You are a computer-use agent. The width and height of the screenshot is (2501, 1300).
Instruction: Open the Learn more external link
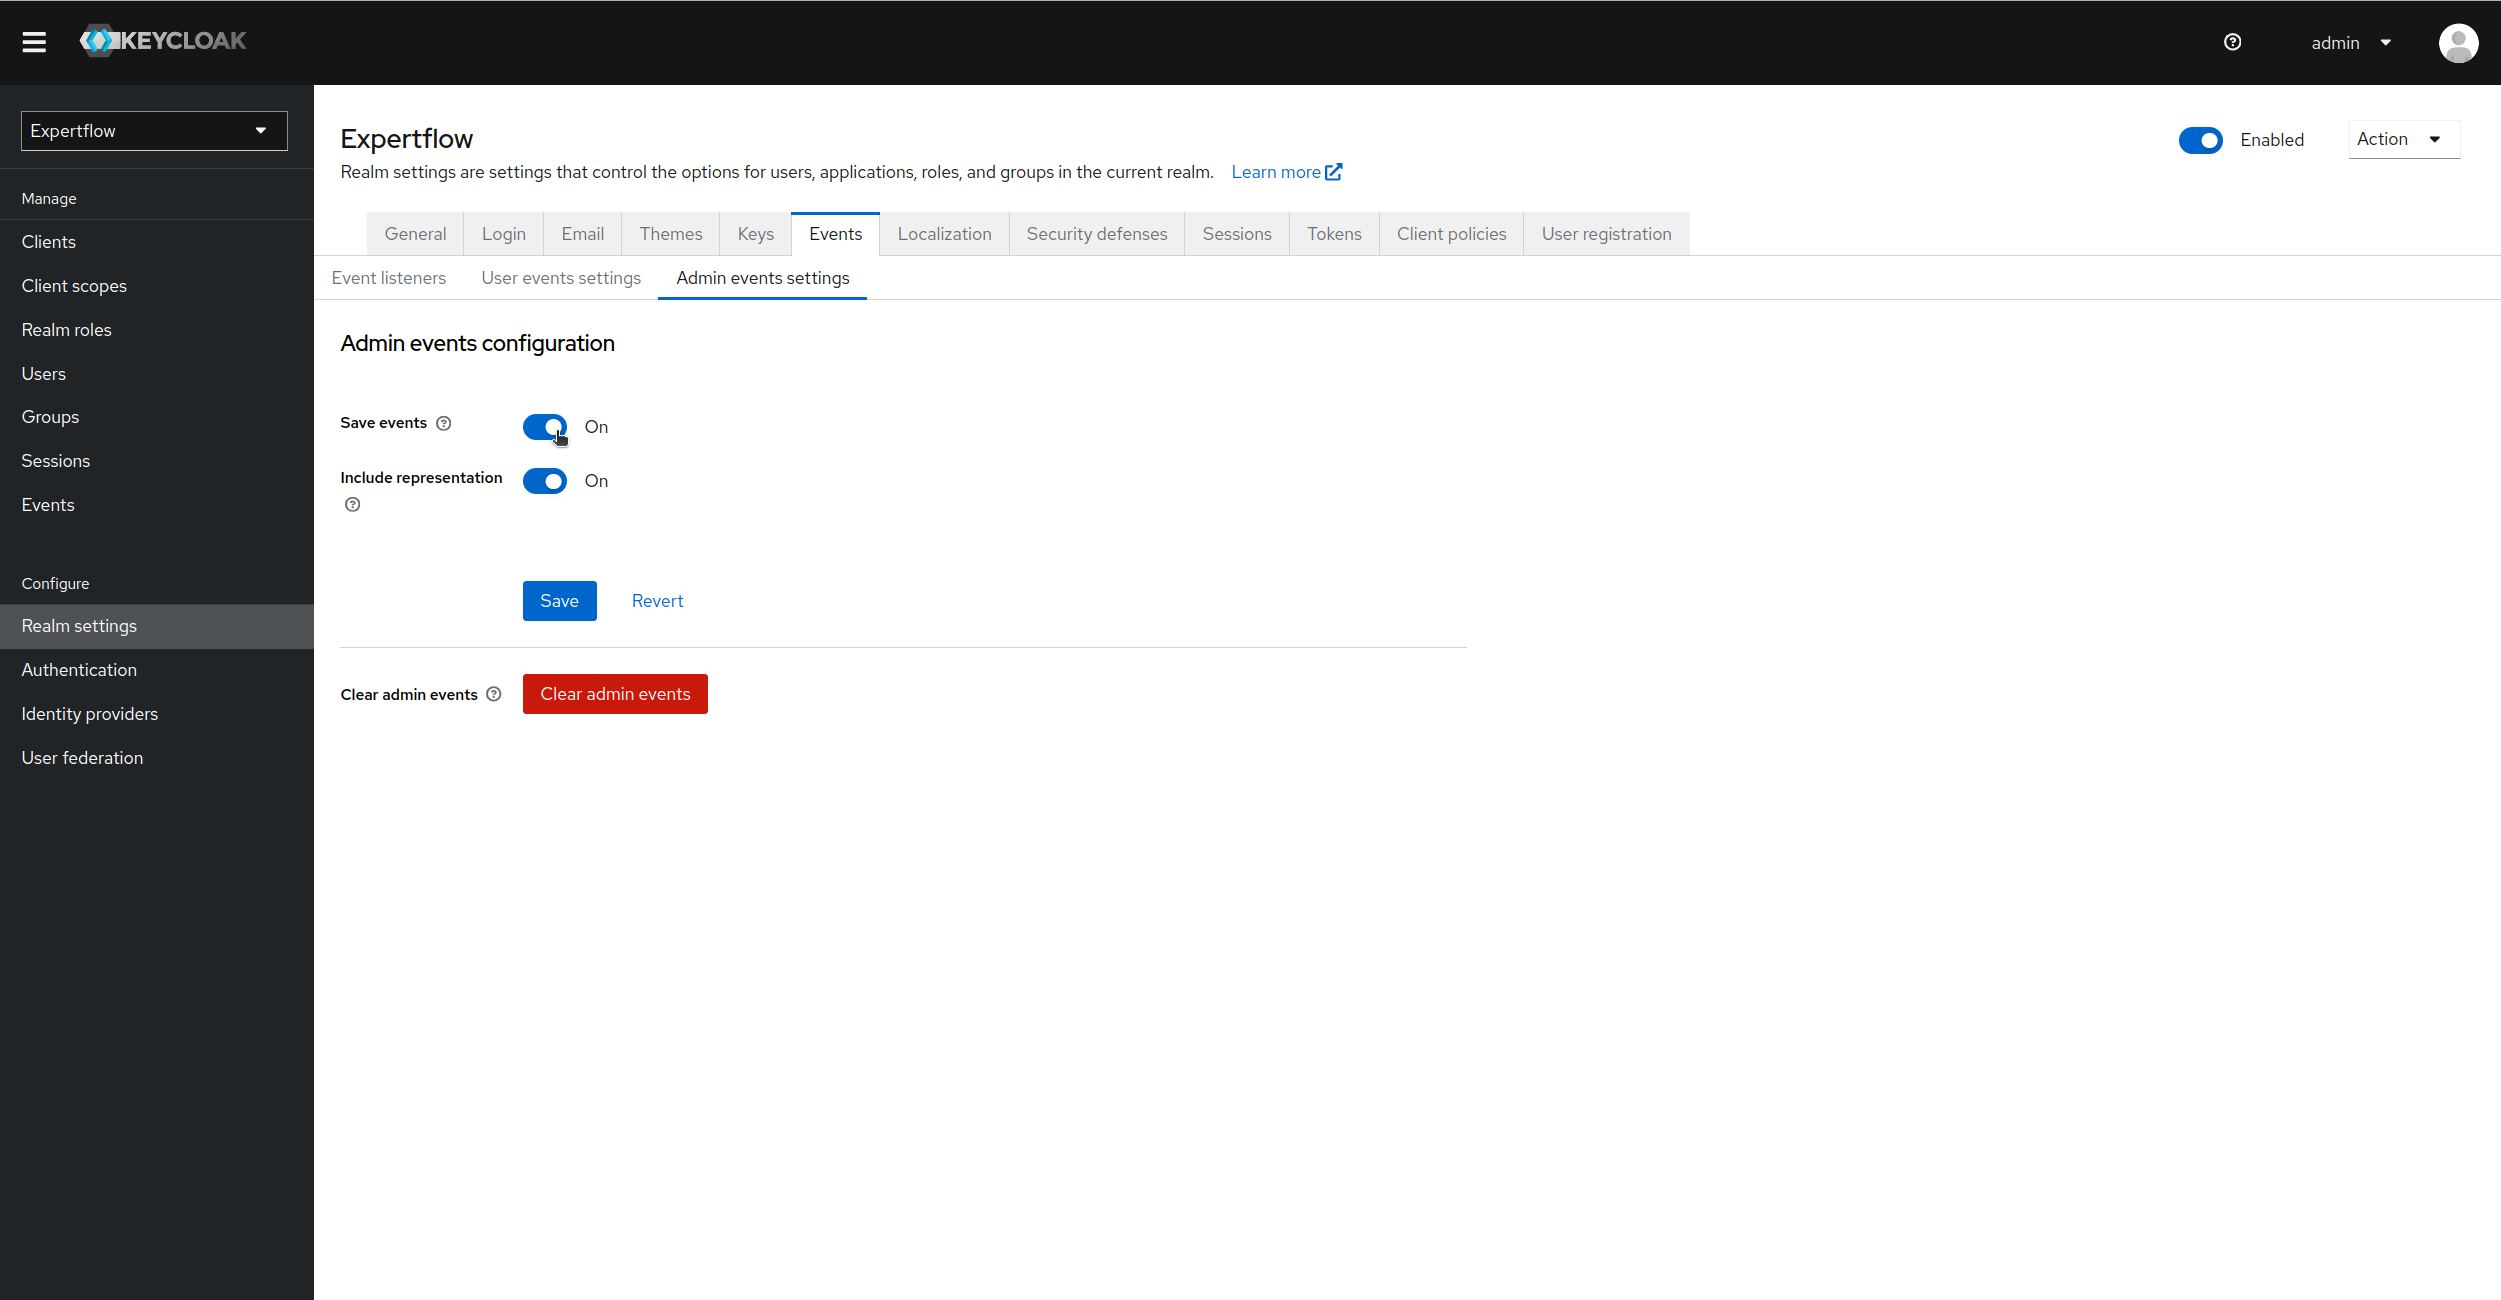click(x=1286, y=172)
